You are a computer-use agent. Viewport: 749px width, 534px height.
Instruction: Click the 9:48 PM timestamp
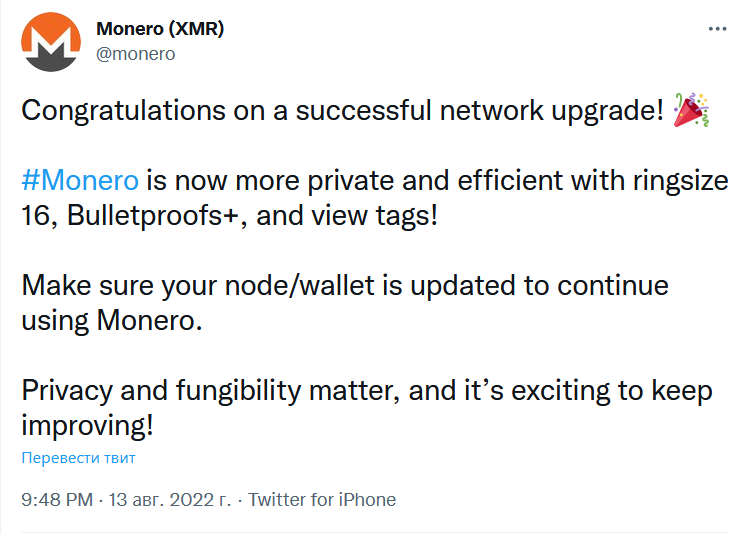(56, 500)
